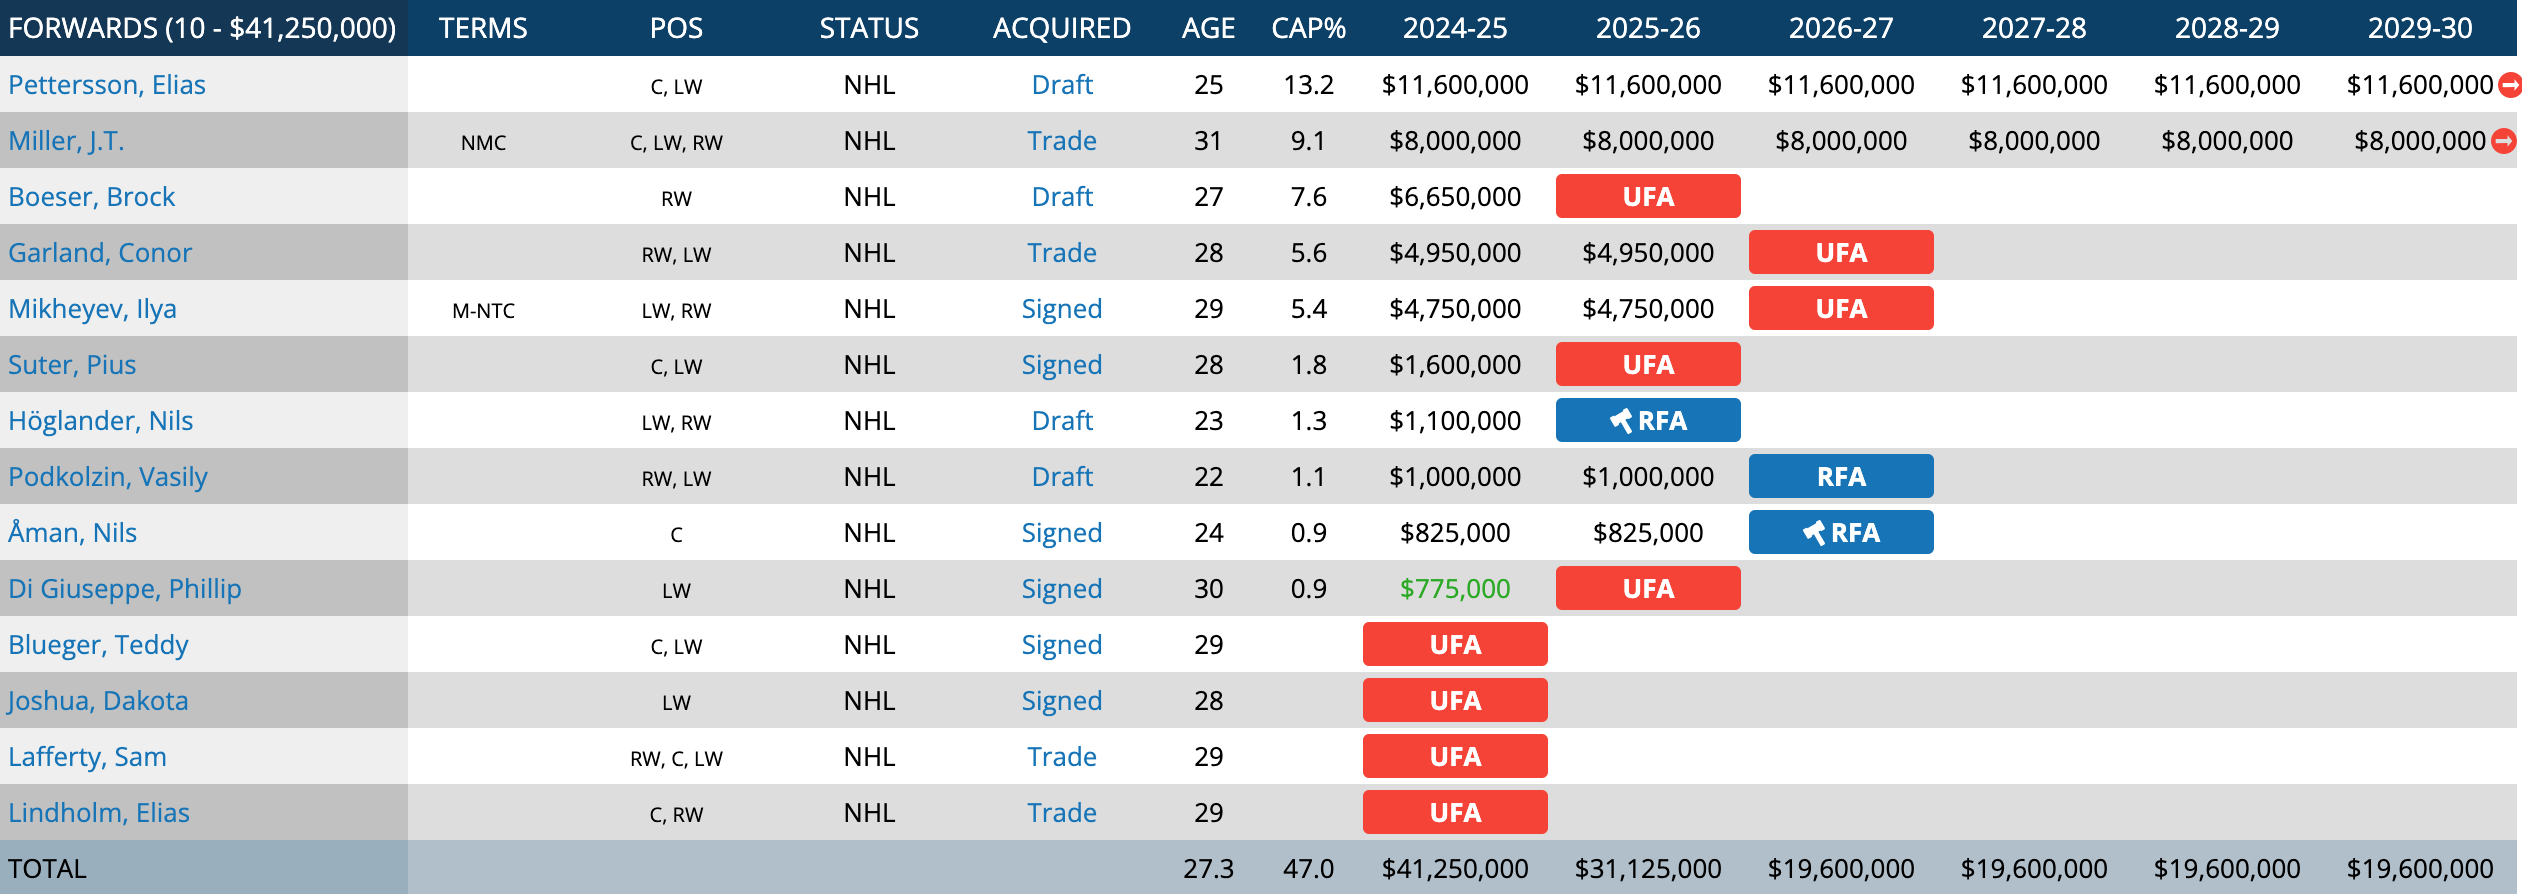2522x894 pixels.
Task: Open Dakota Joshua's player page
Action: click(x=98, y=701)
